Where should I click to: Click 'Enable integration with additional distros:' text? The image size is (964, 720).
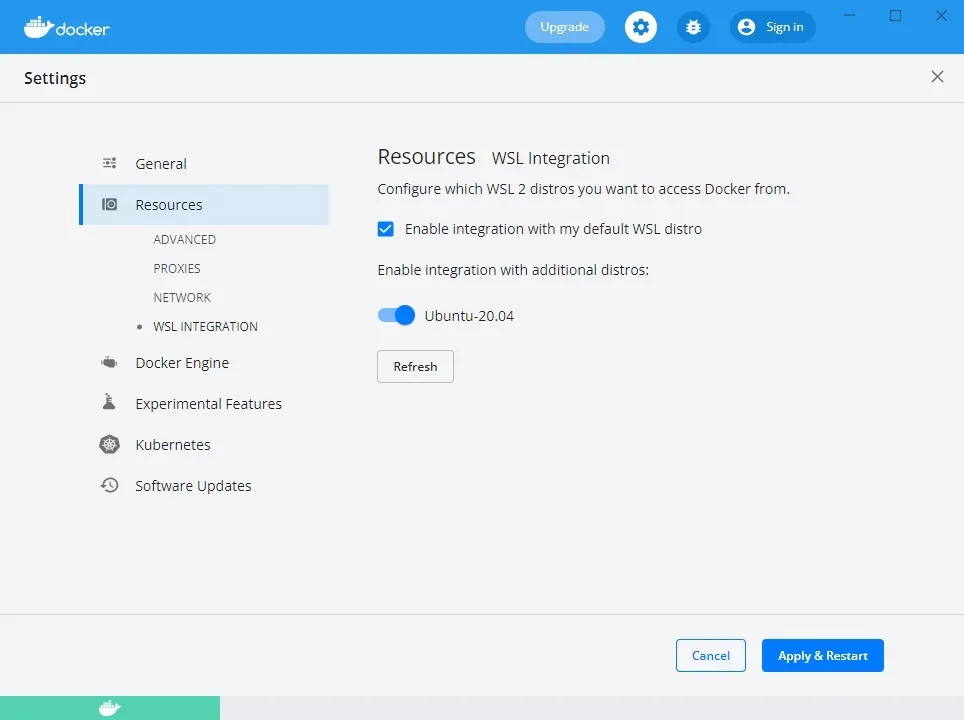pos(513,270)
